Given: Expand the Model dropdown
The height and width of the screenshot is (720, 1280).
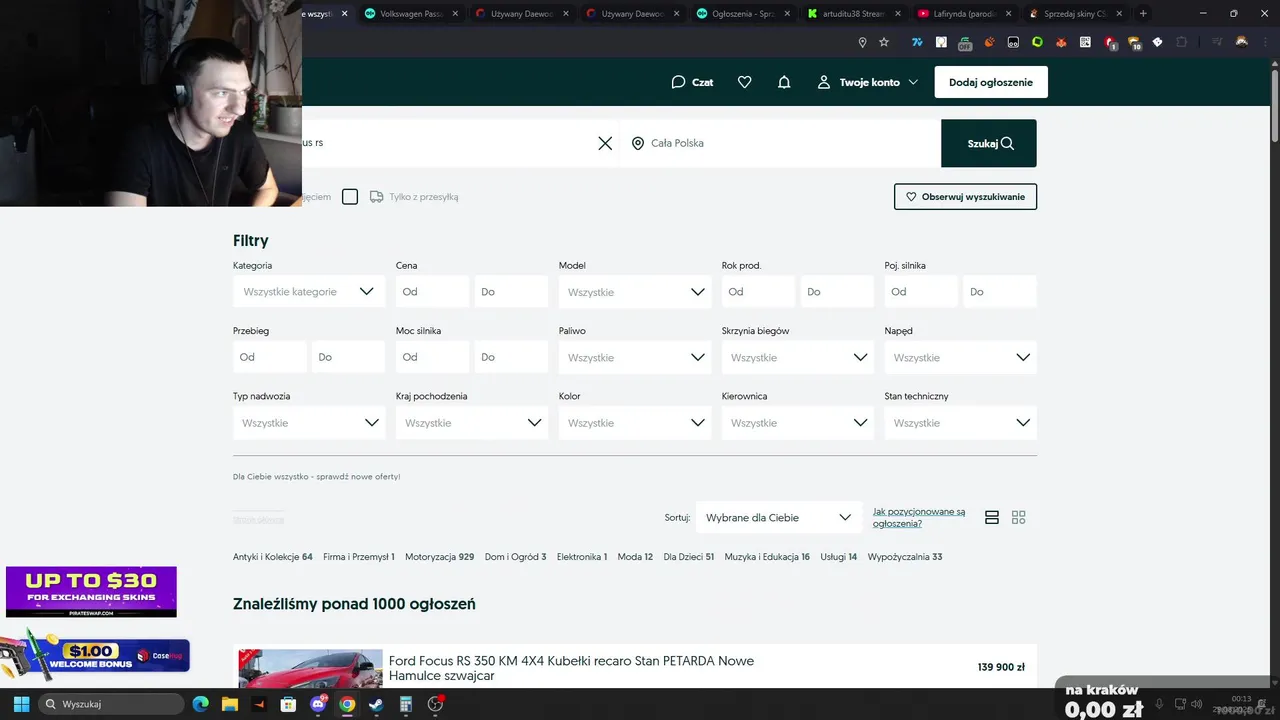Looking at the screenshot, I should point(635,292).
